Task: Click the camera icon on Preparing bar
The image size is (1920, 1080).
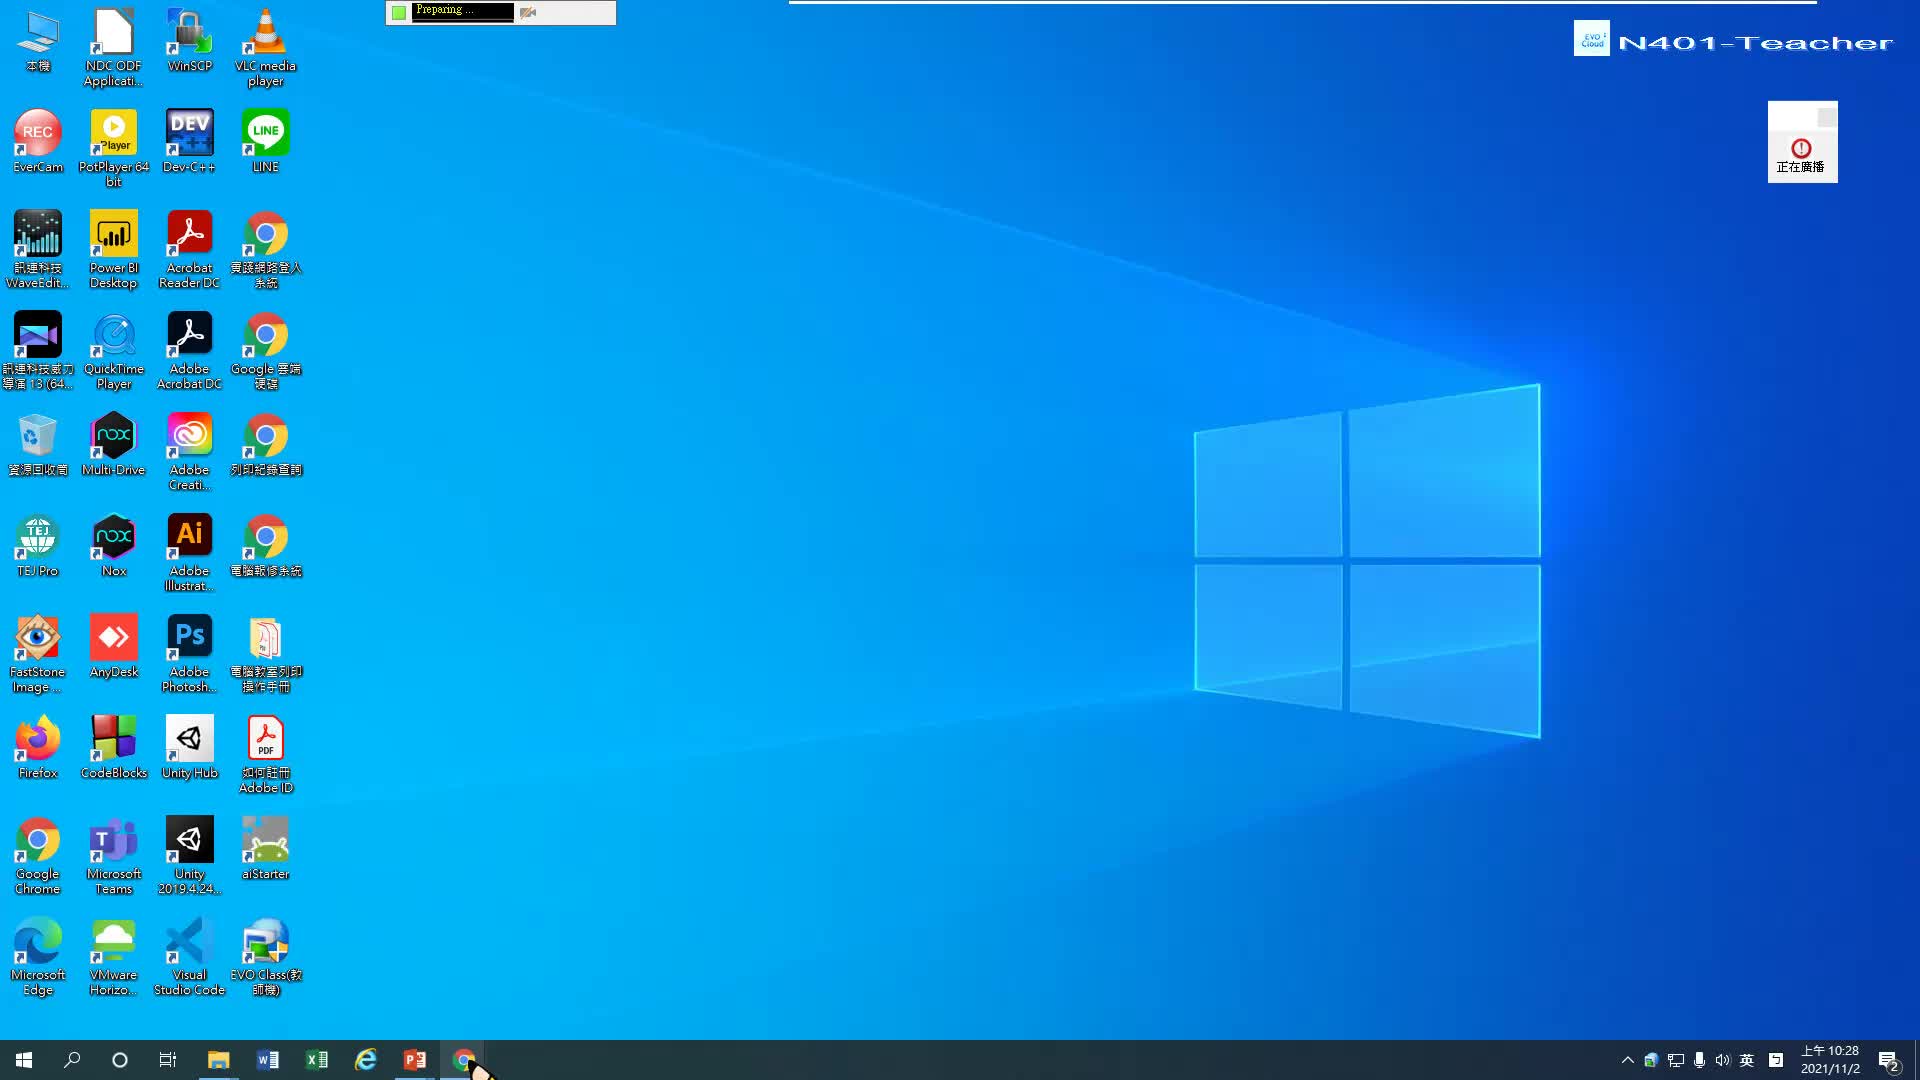Action: coord(528,12)
